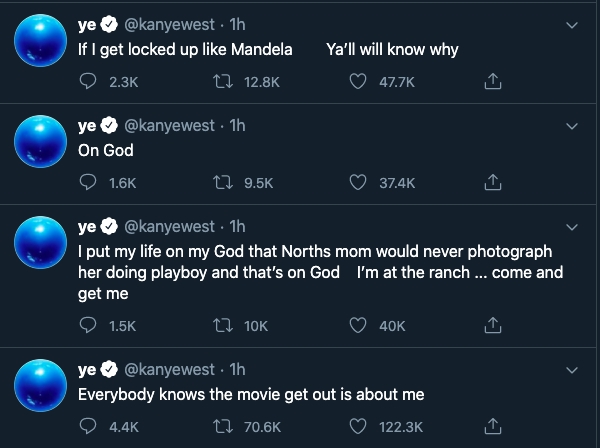This screenshot has width=600, height=448.
Task: Share the "On God" tweet
Action: [x=492, y=183]
